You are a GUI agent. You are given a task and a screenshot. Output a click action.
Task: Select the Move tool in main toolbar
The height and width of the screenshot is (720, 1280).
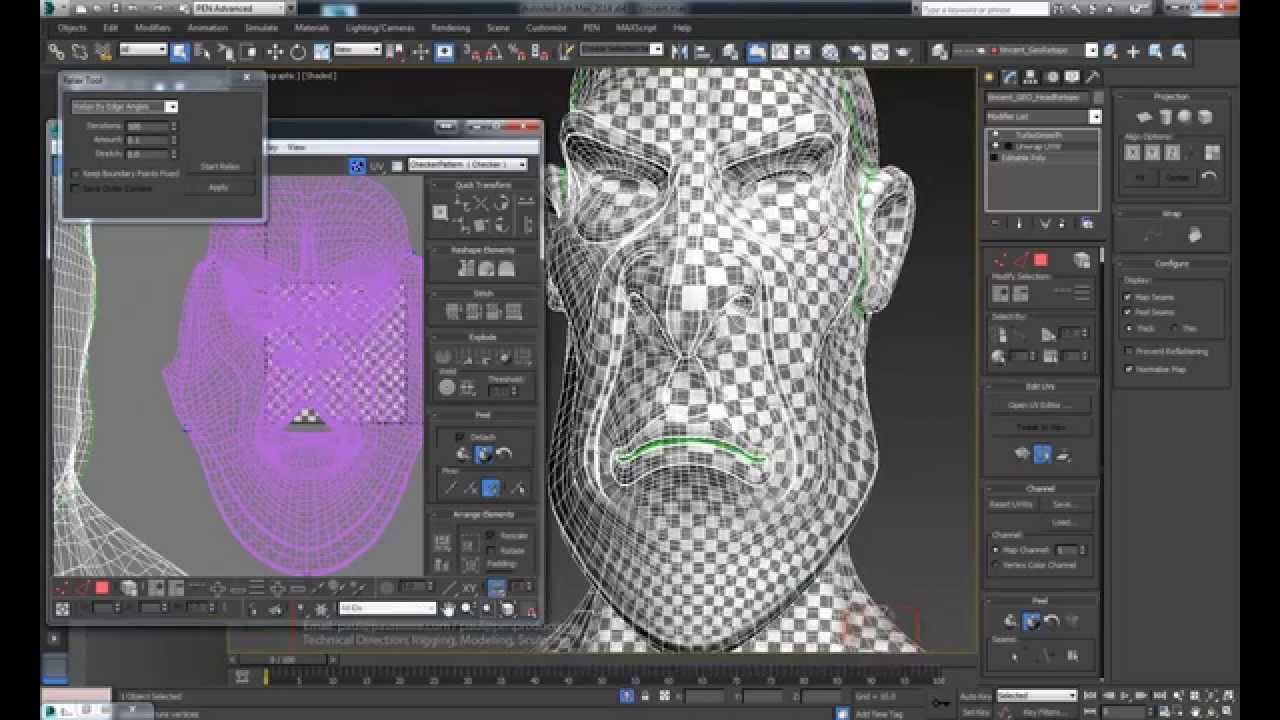(273, 52)
